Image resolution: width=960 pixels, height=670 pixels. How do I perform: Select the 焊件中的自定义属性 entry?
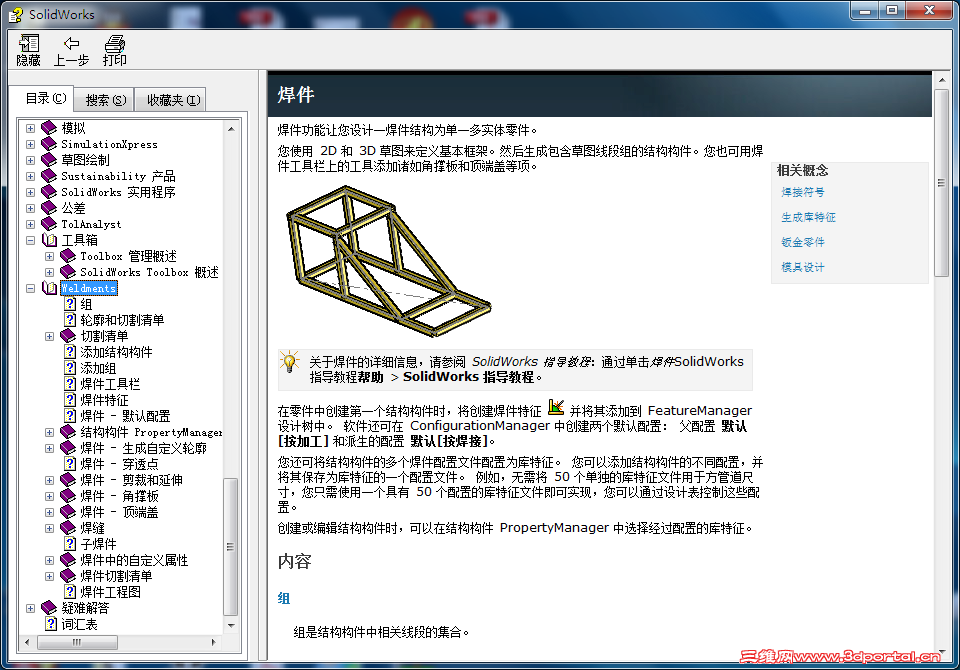pyautogui.click(x=133, y=560)
